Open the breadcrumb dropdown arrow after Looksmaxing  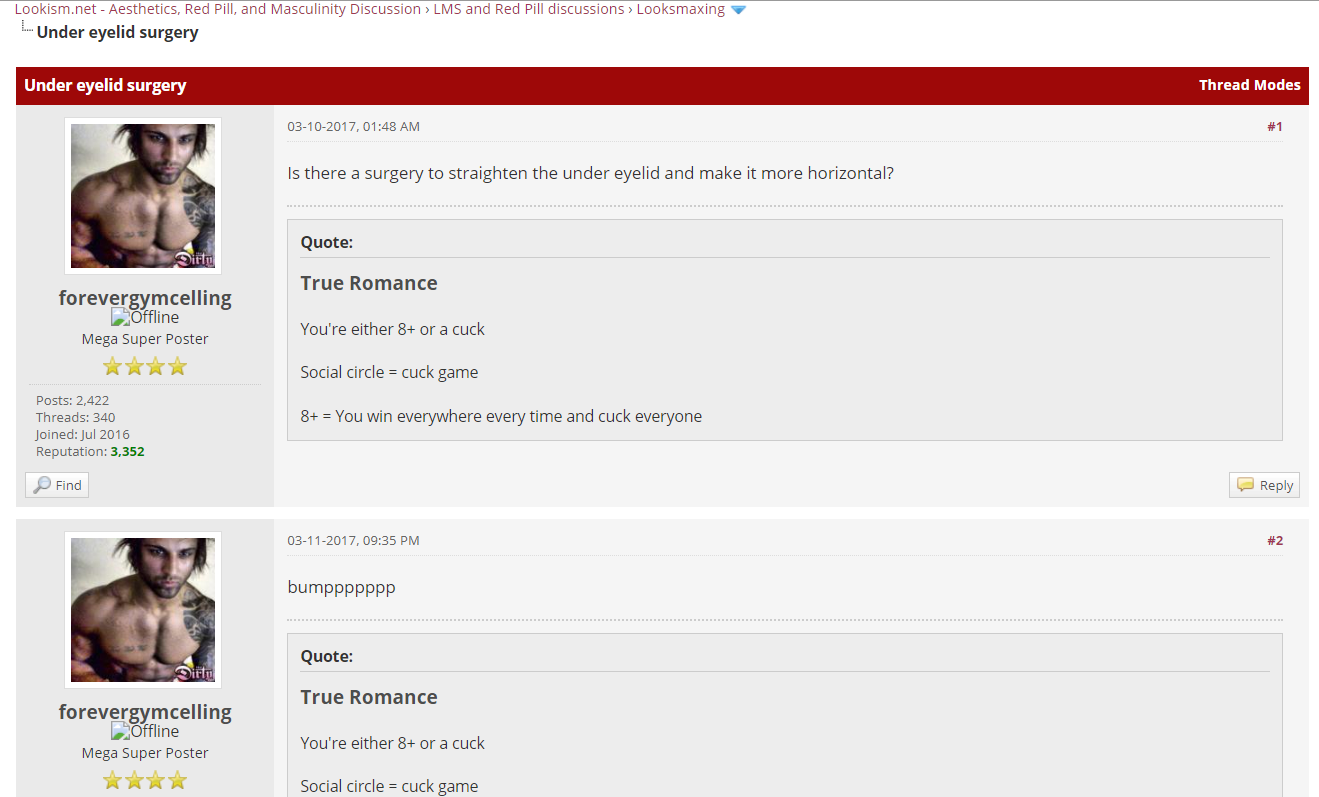(x=738, y=10)
